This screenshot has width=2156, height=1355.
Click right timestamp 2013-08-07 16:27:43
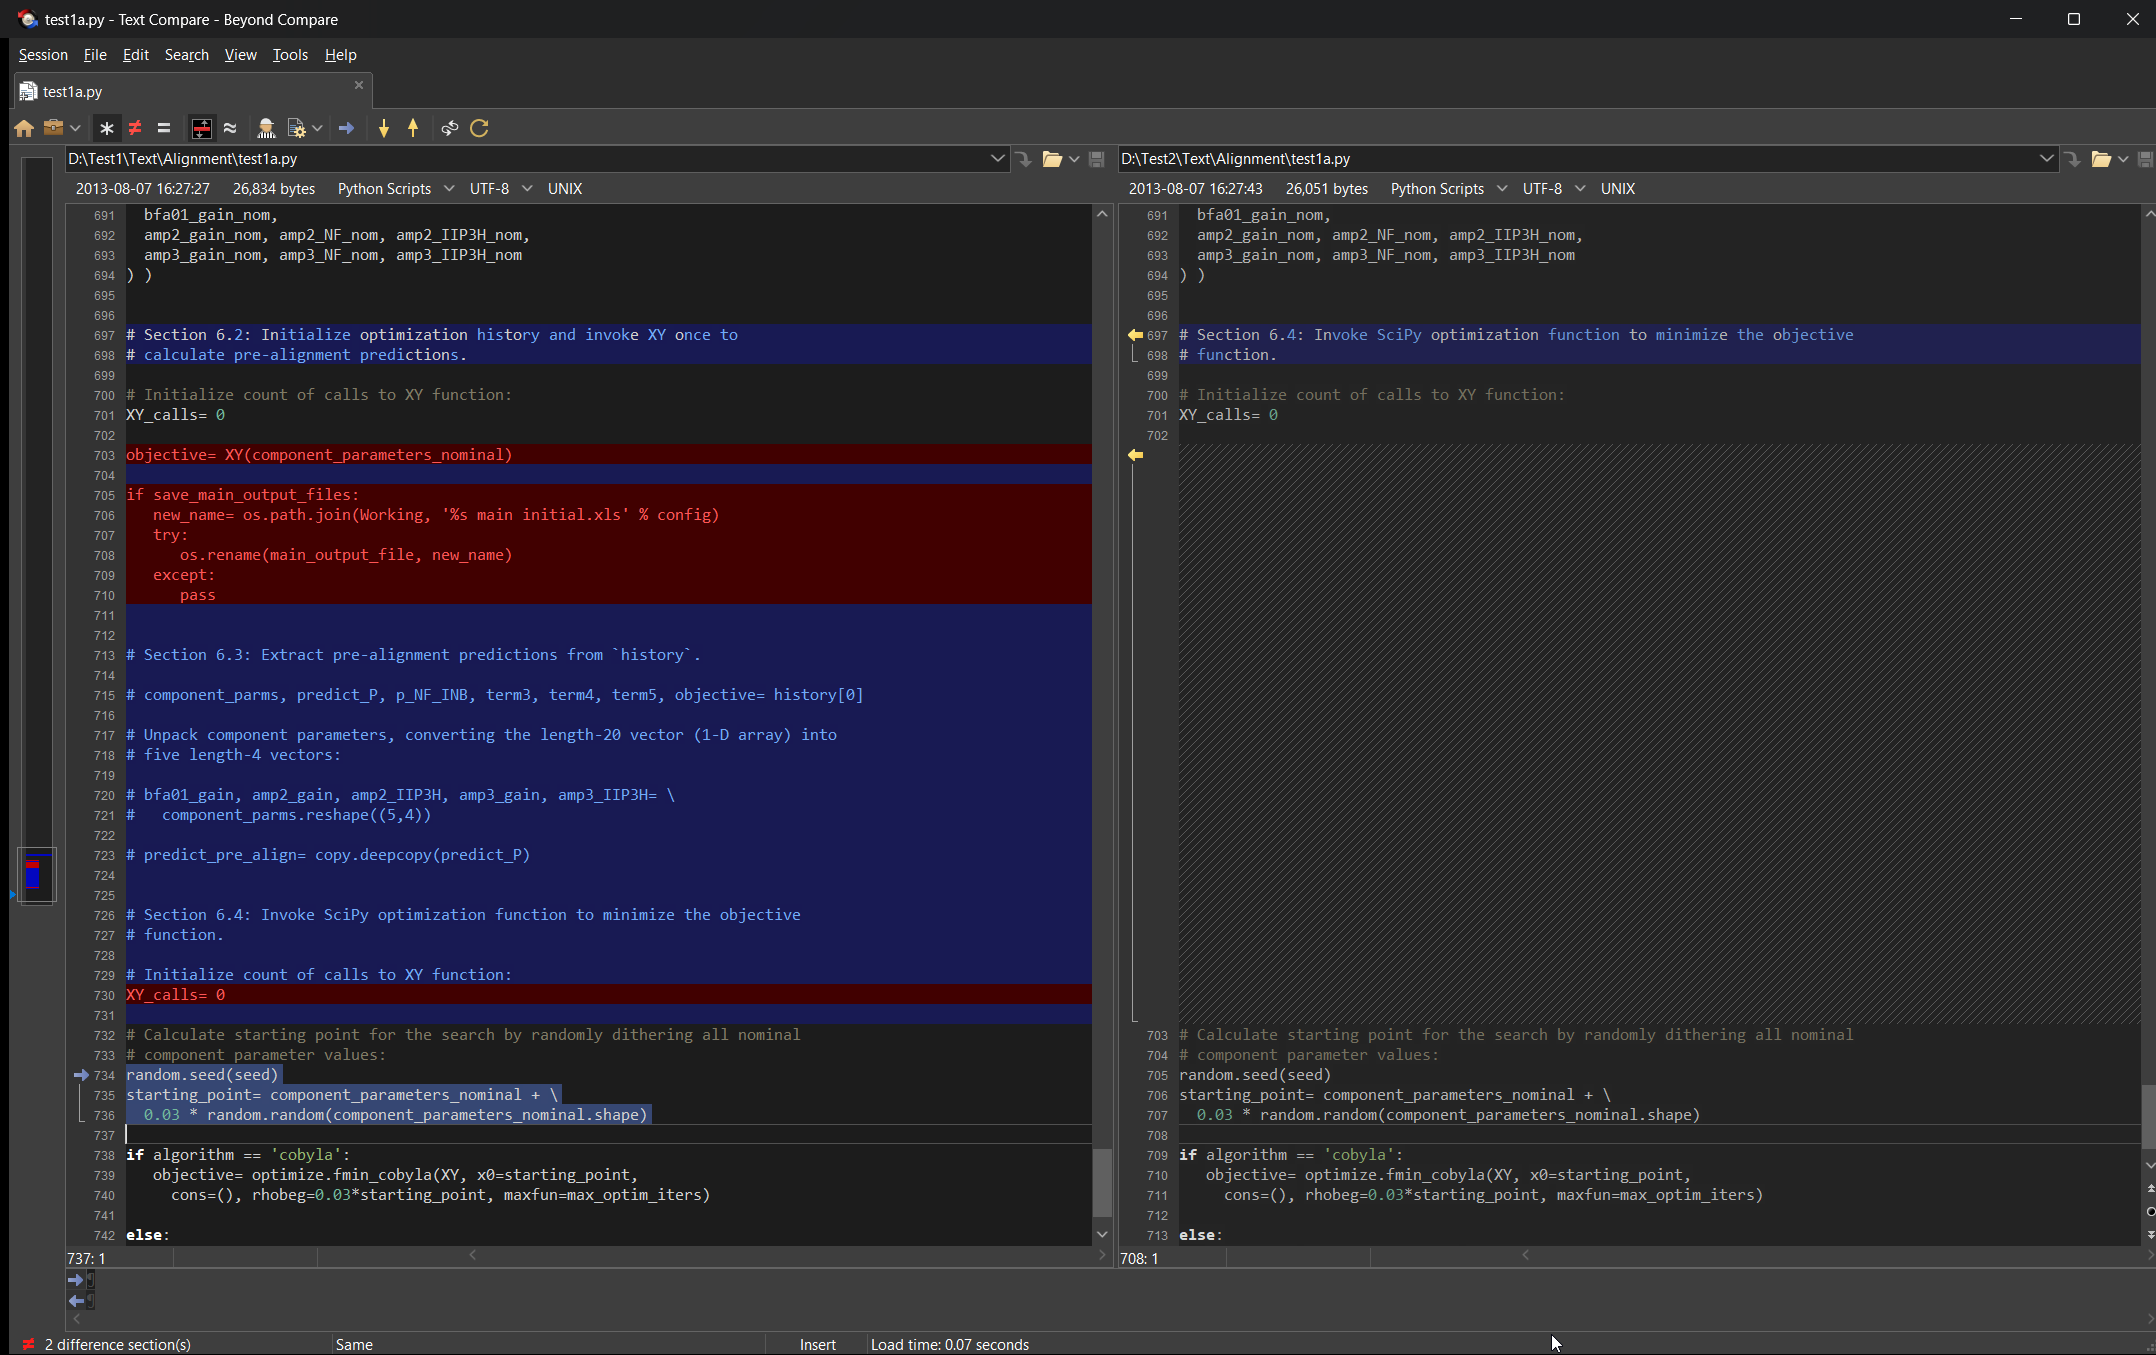pyautogui.click(x=1196, y=189)
